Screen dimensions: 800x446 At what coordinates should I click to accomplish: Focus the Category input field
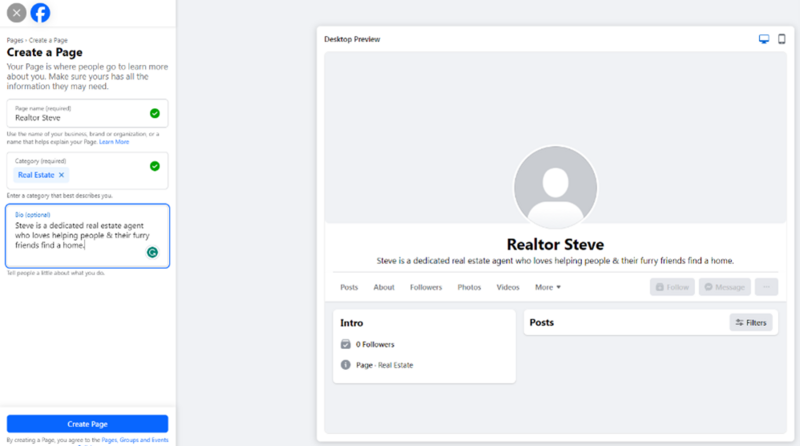point(87,170)
